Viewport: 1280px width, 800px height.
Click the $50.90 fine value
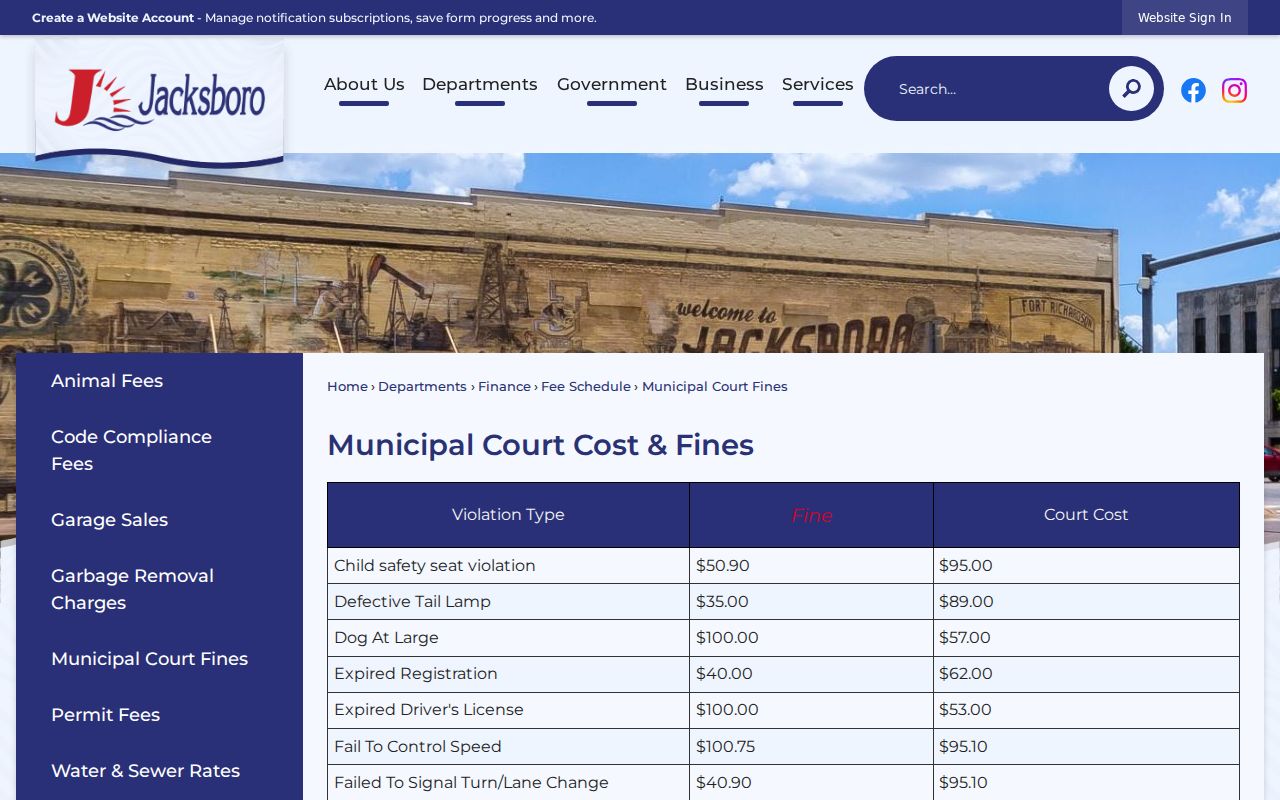click(x=723, y=566)
